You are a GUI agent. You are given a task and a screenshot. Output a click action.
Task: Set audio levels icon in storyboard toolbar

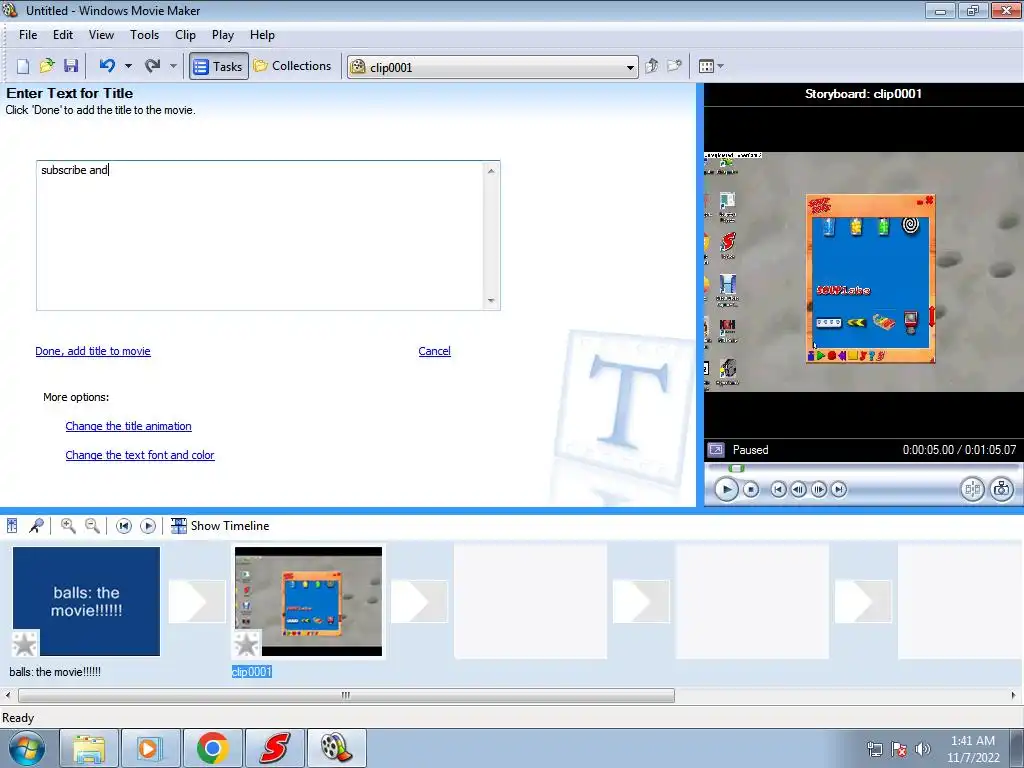[x=12, y=526]
